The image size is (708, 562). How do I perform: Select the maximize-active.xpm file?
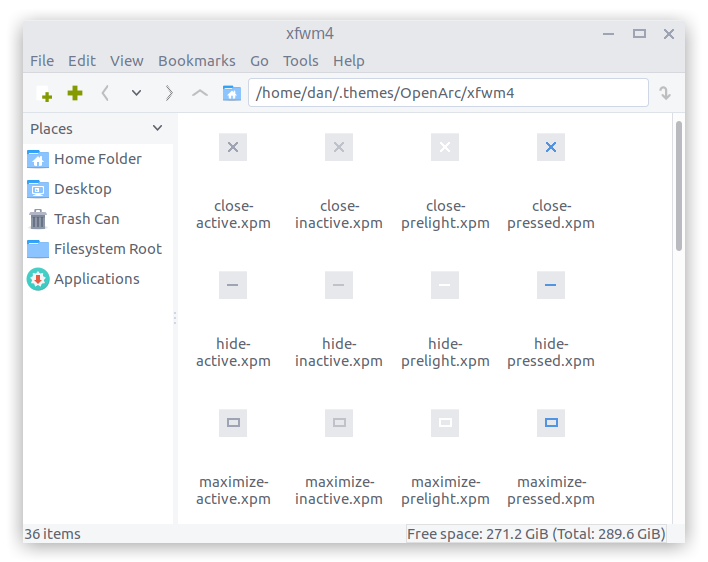coord(233,458)
